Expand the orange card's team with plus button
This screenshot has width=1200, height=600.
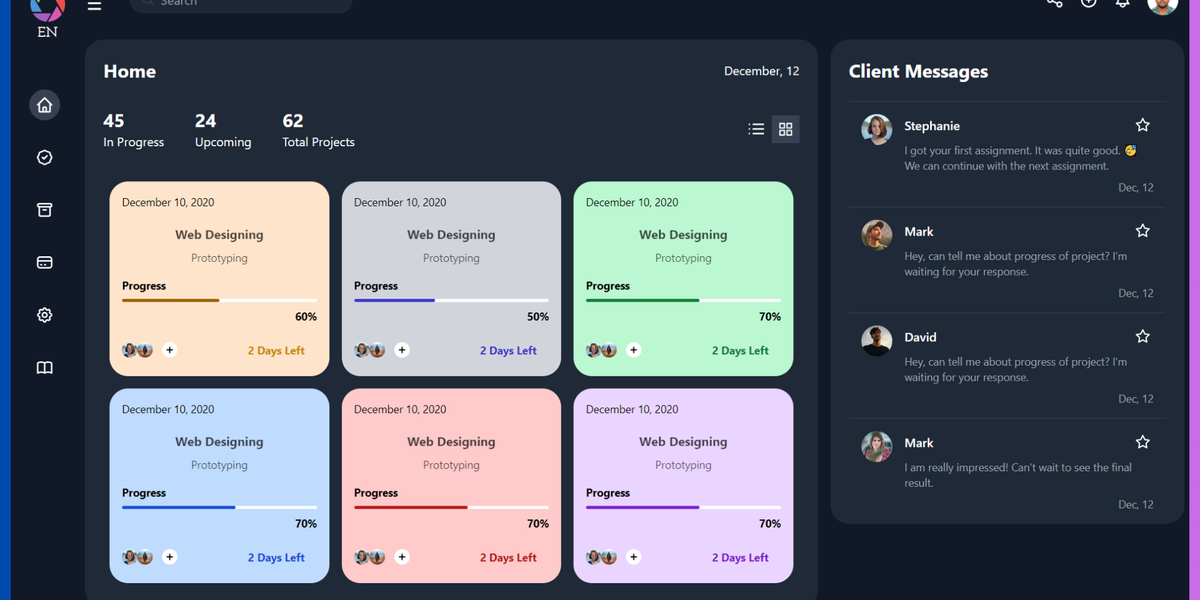pyautogui.click(x=170, y=350)
